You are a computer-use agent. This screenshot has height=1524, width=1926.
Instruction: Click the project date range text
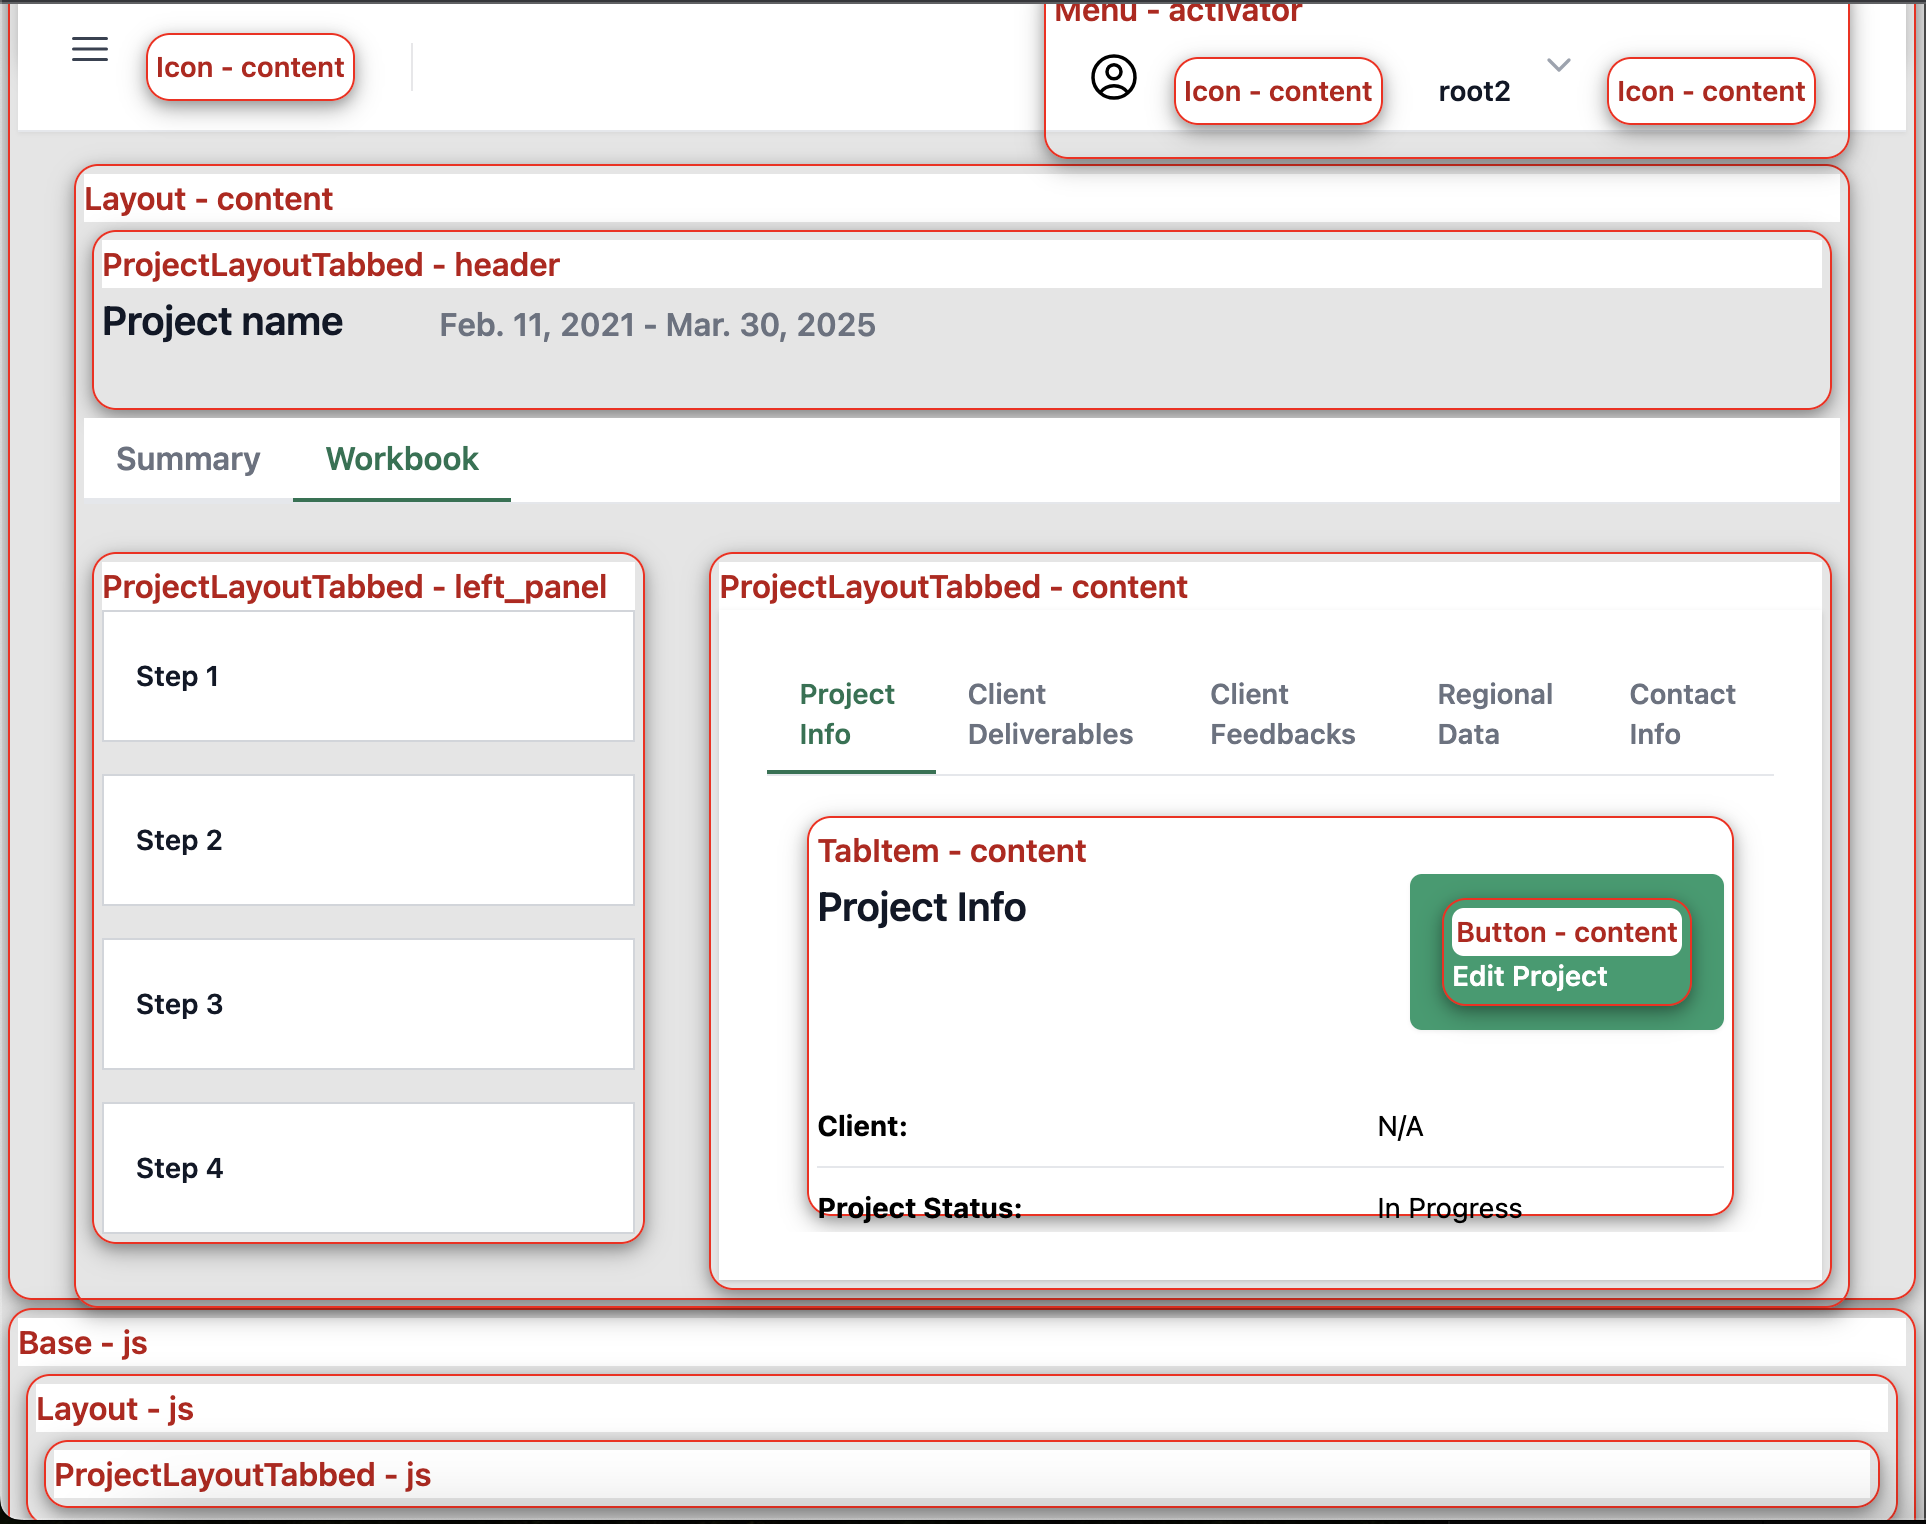(657, 325)
